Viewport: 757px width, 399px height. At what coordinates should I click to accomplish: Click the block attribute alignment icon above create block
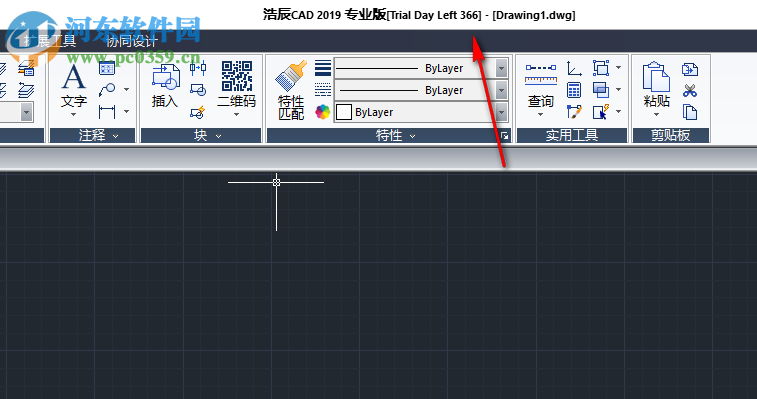pos(198,68)
